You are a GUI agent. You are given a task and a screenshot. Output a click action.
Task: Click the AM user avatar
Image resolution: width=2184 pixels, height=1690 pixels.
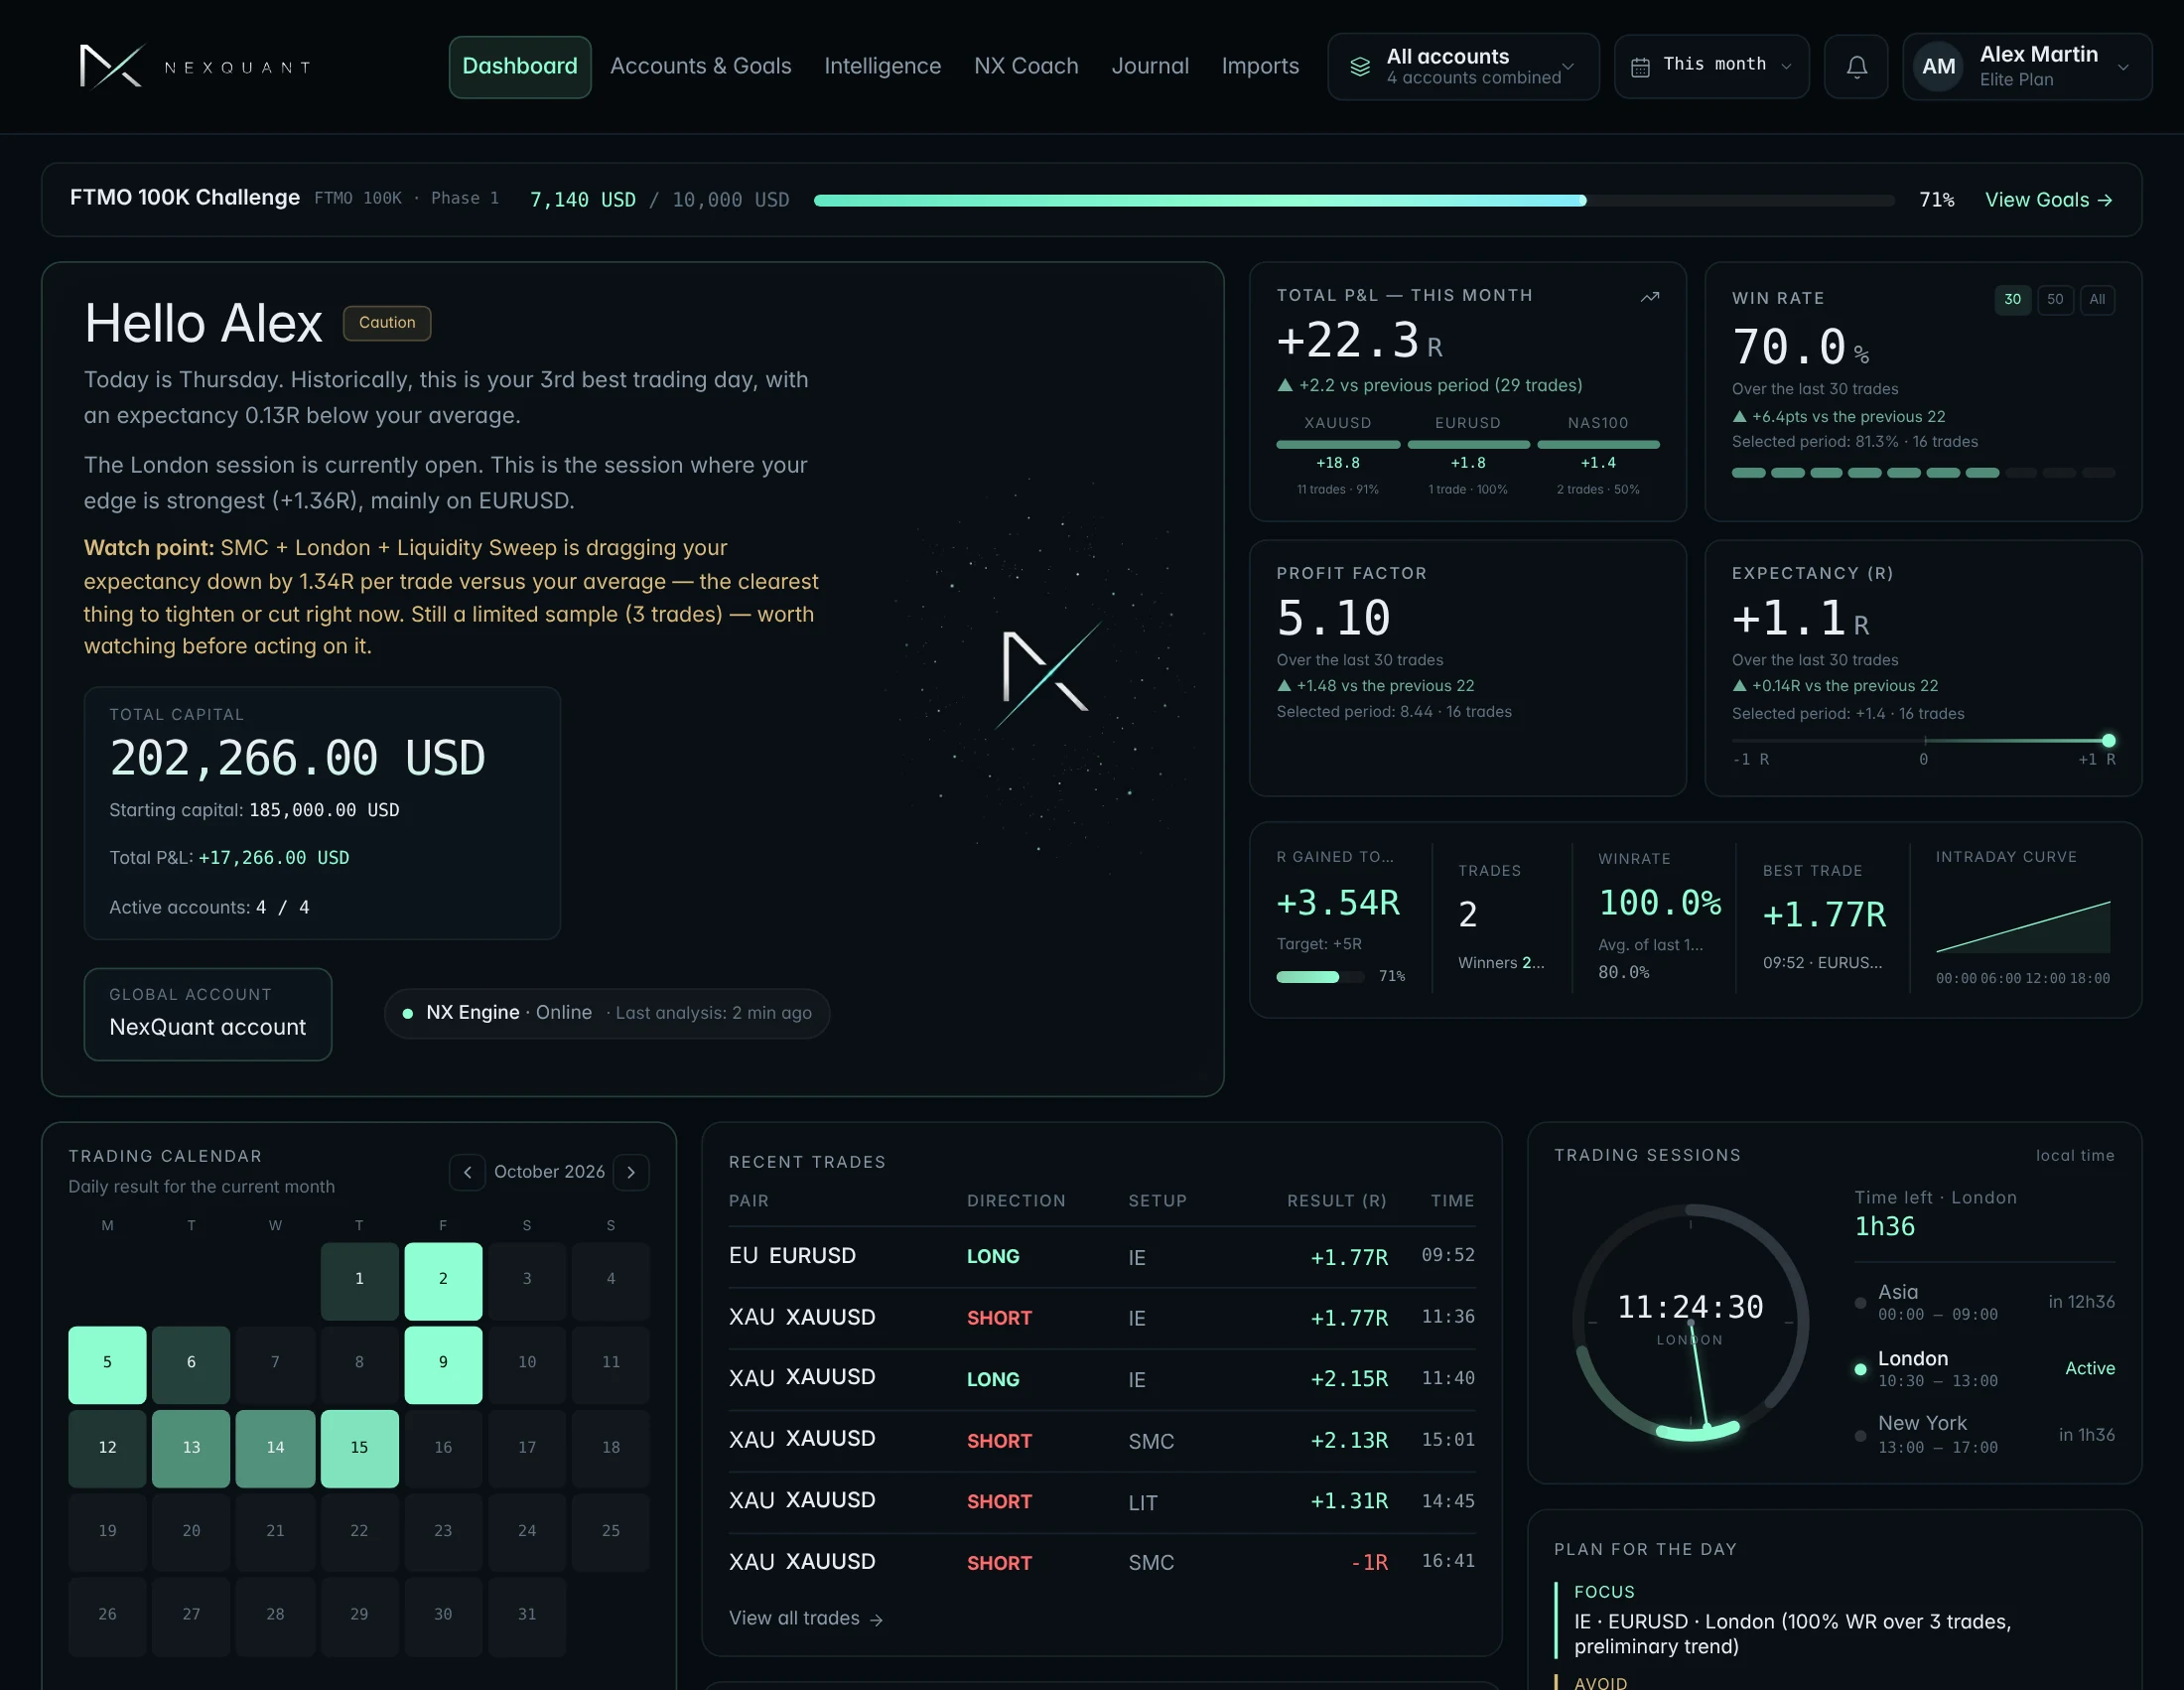pos(1938,67)
